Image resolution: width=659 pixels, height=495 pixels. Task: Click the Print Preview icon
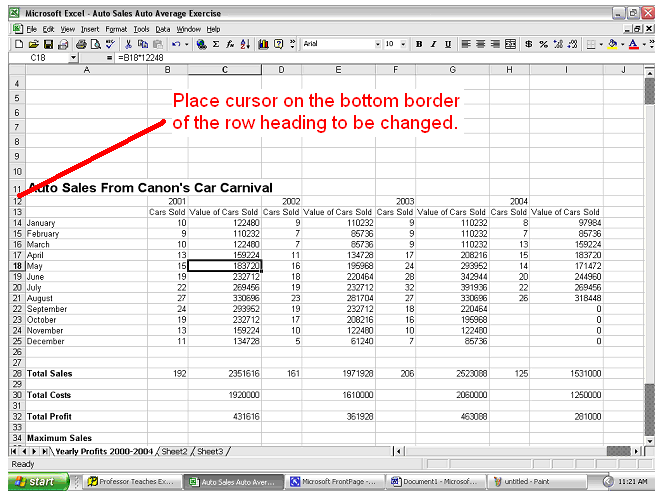point(94,44)
